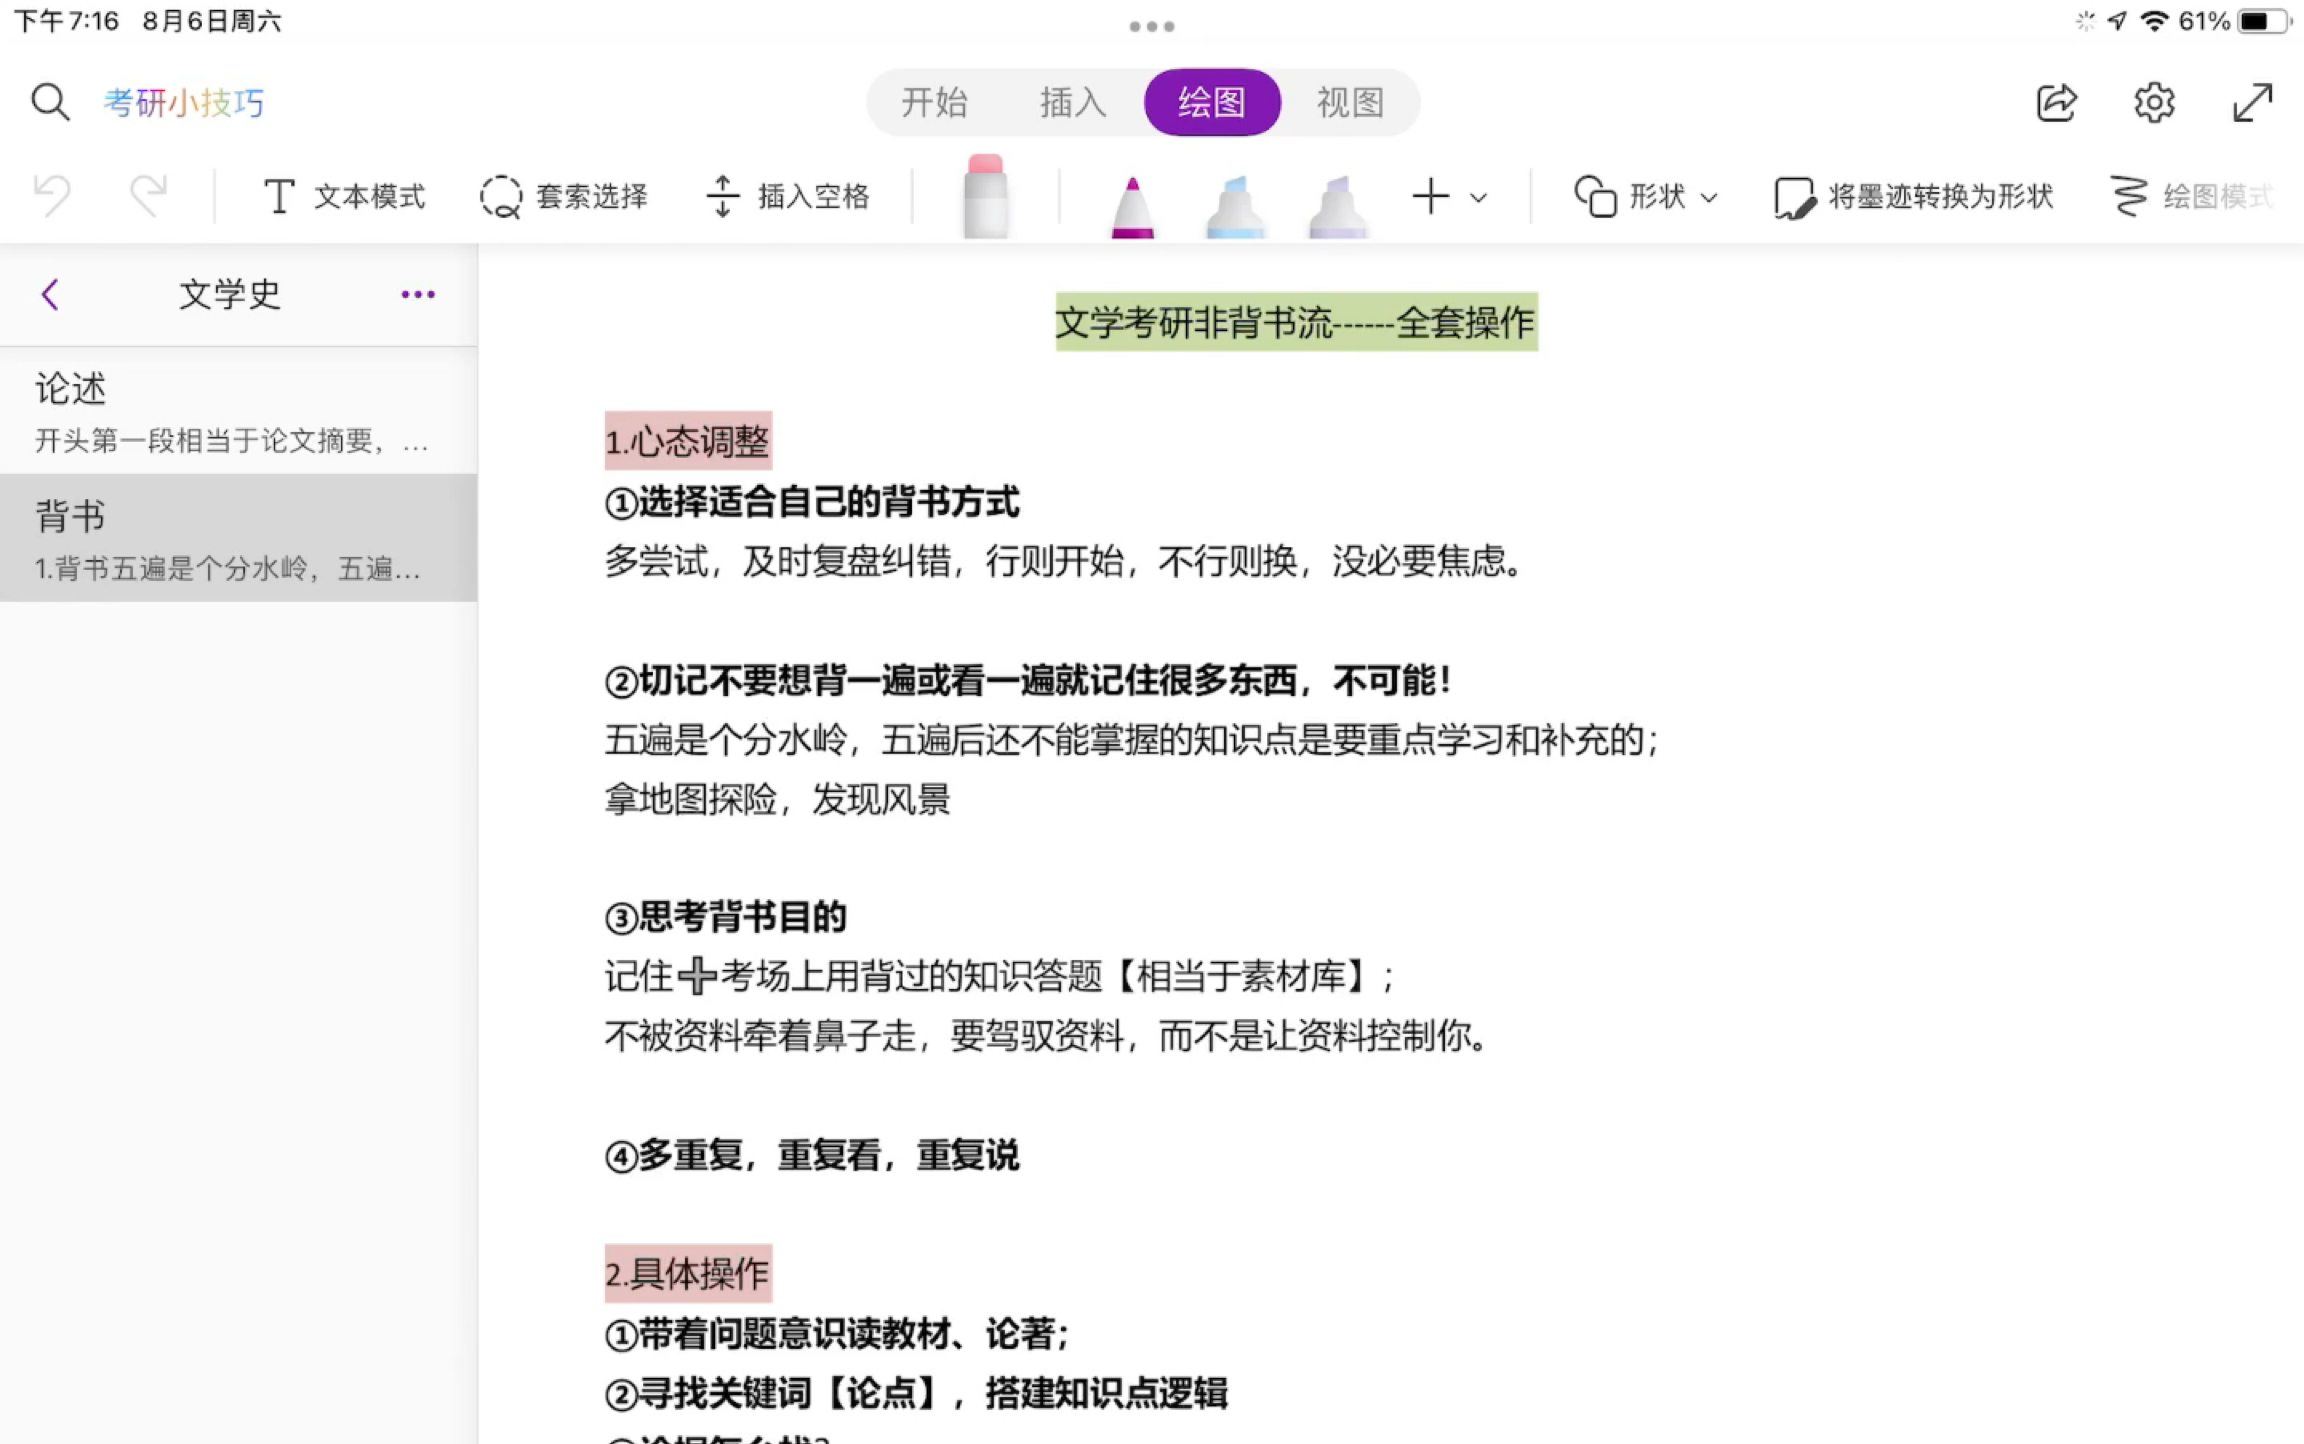Open the share icon
The image size is (2304, 1444).
(x=2056, y=102)
